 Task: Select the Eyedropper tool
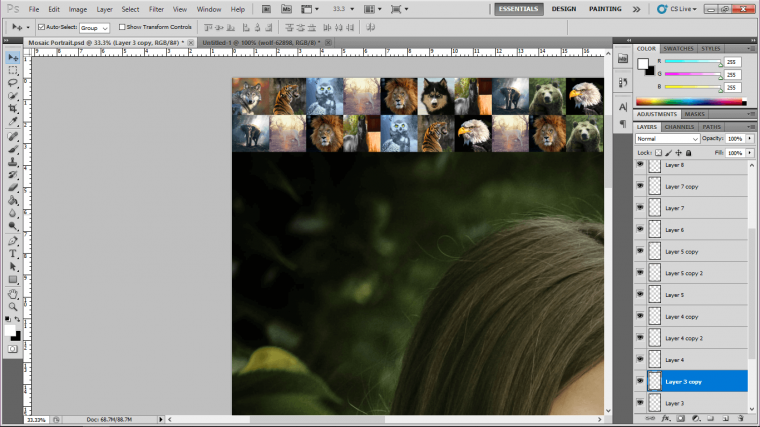13,121
